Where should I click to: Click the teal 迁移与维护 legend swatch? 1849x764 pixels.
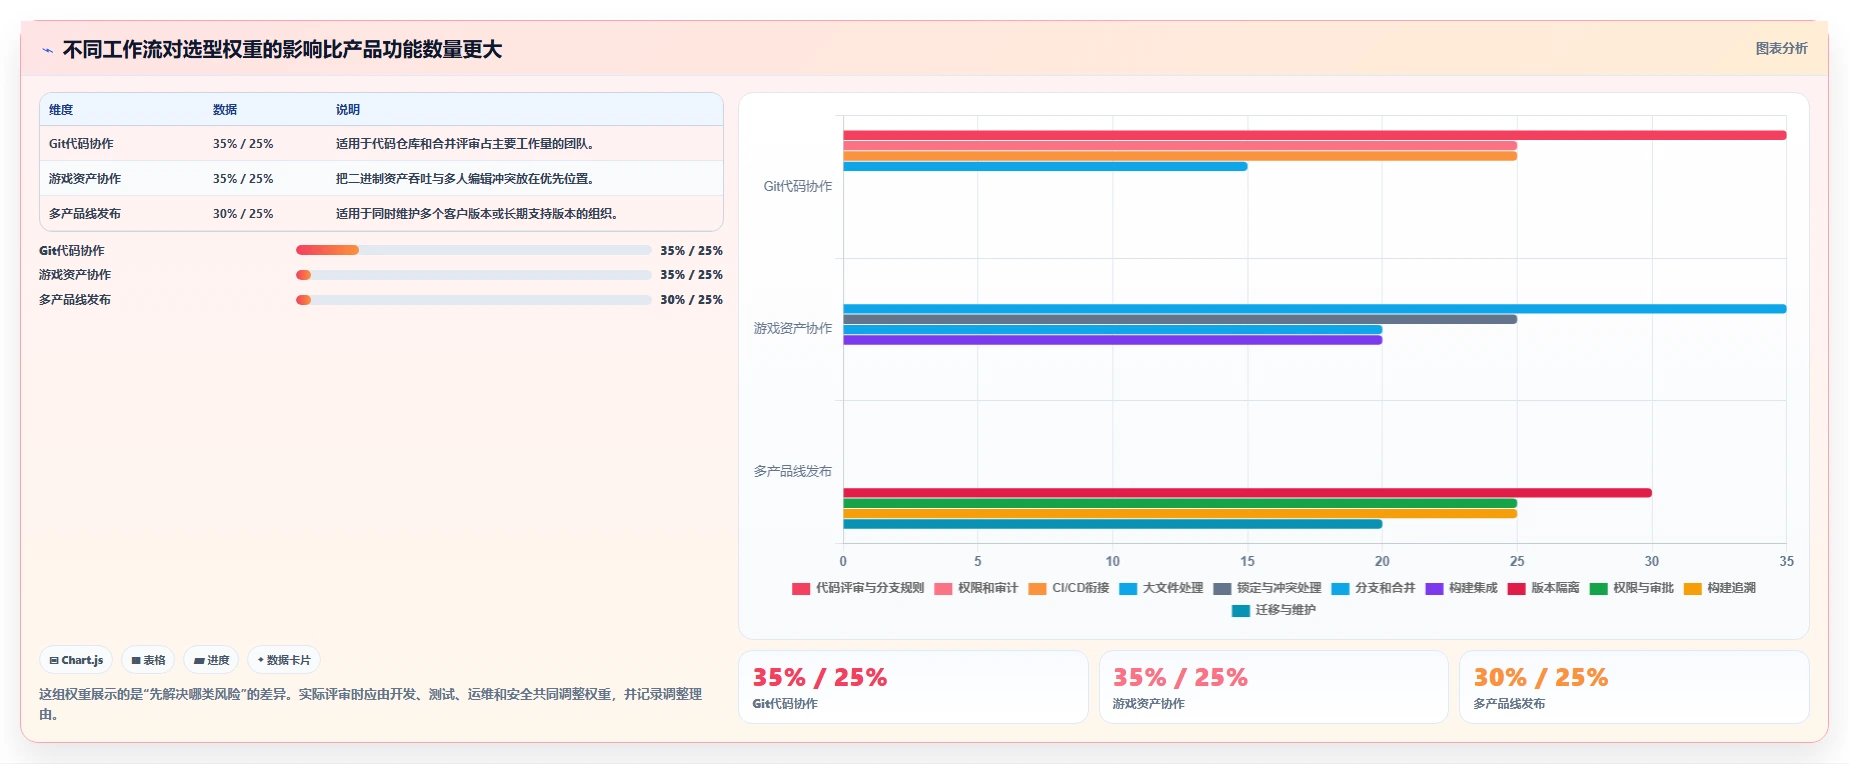point(1241,611)
